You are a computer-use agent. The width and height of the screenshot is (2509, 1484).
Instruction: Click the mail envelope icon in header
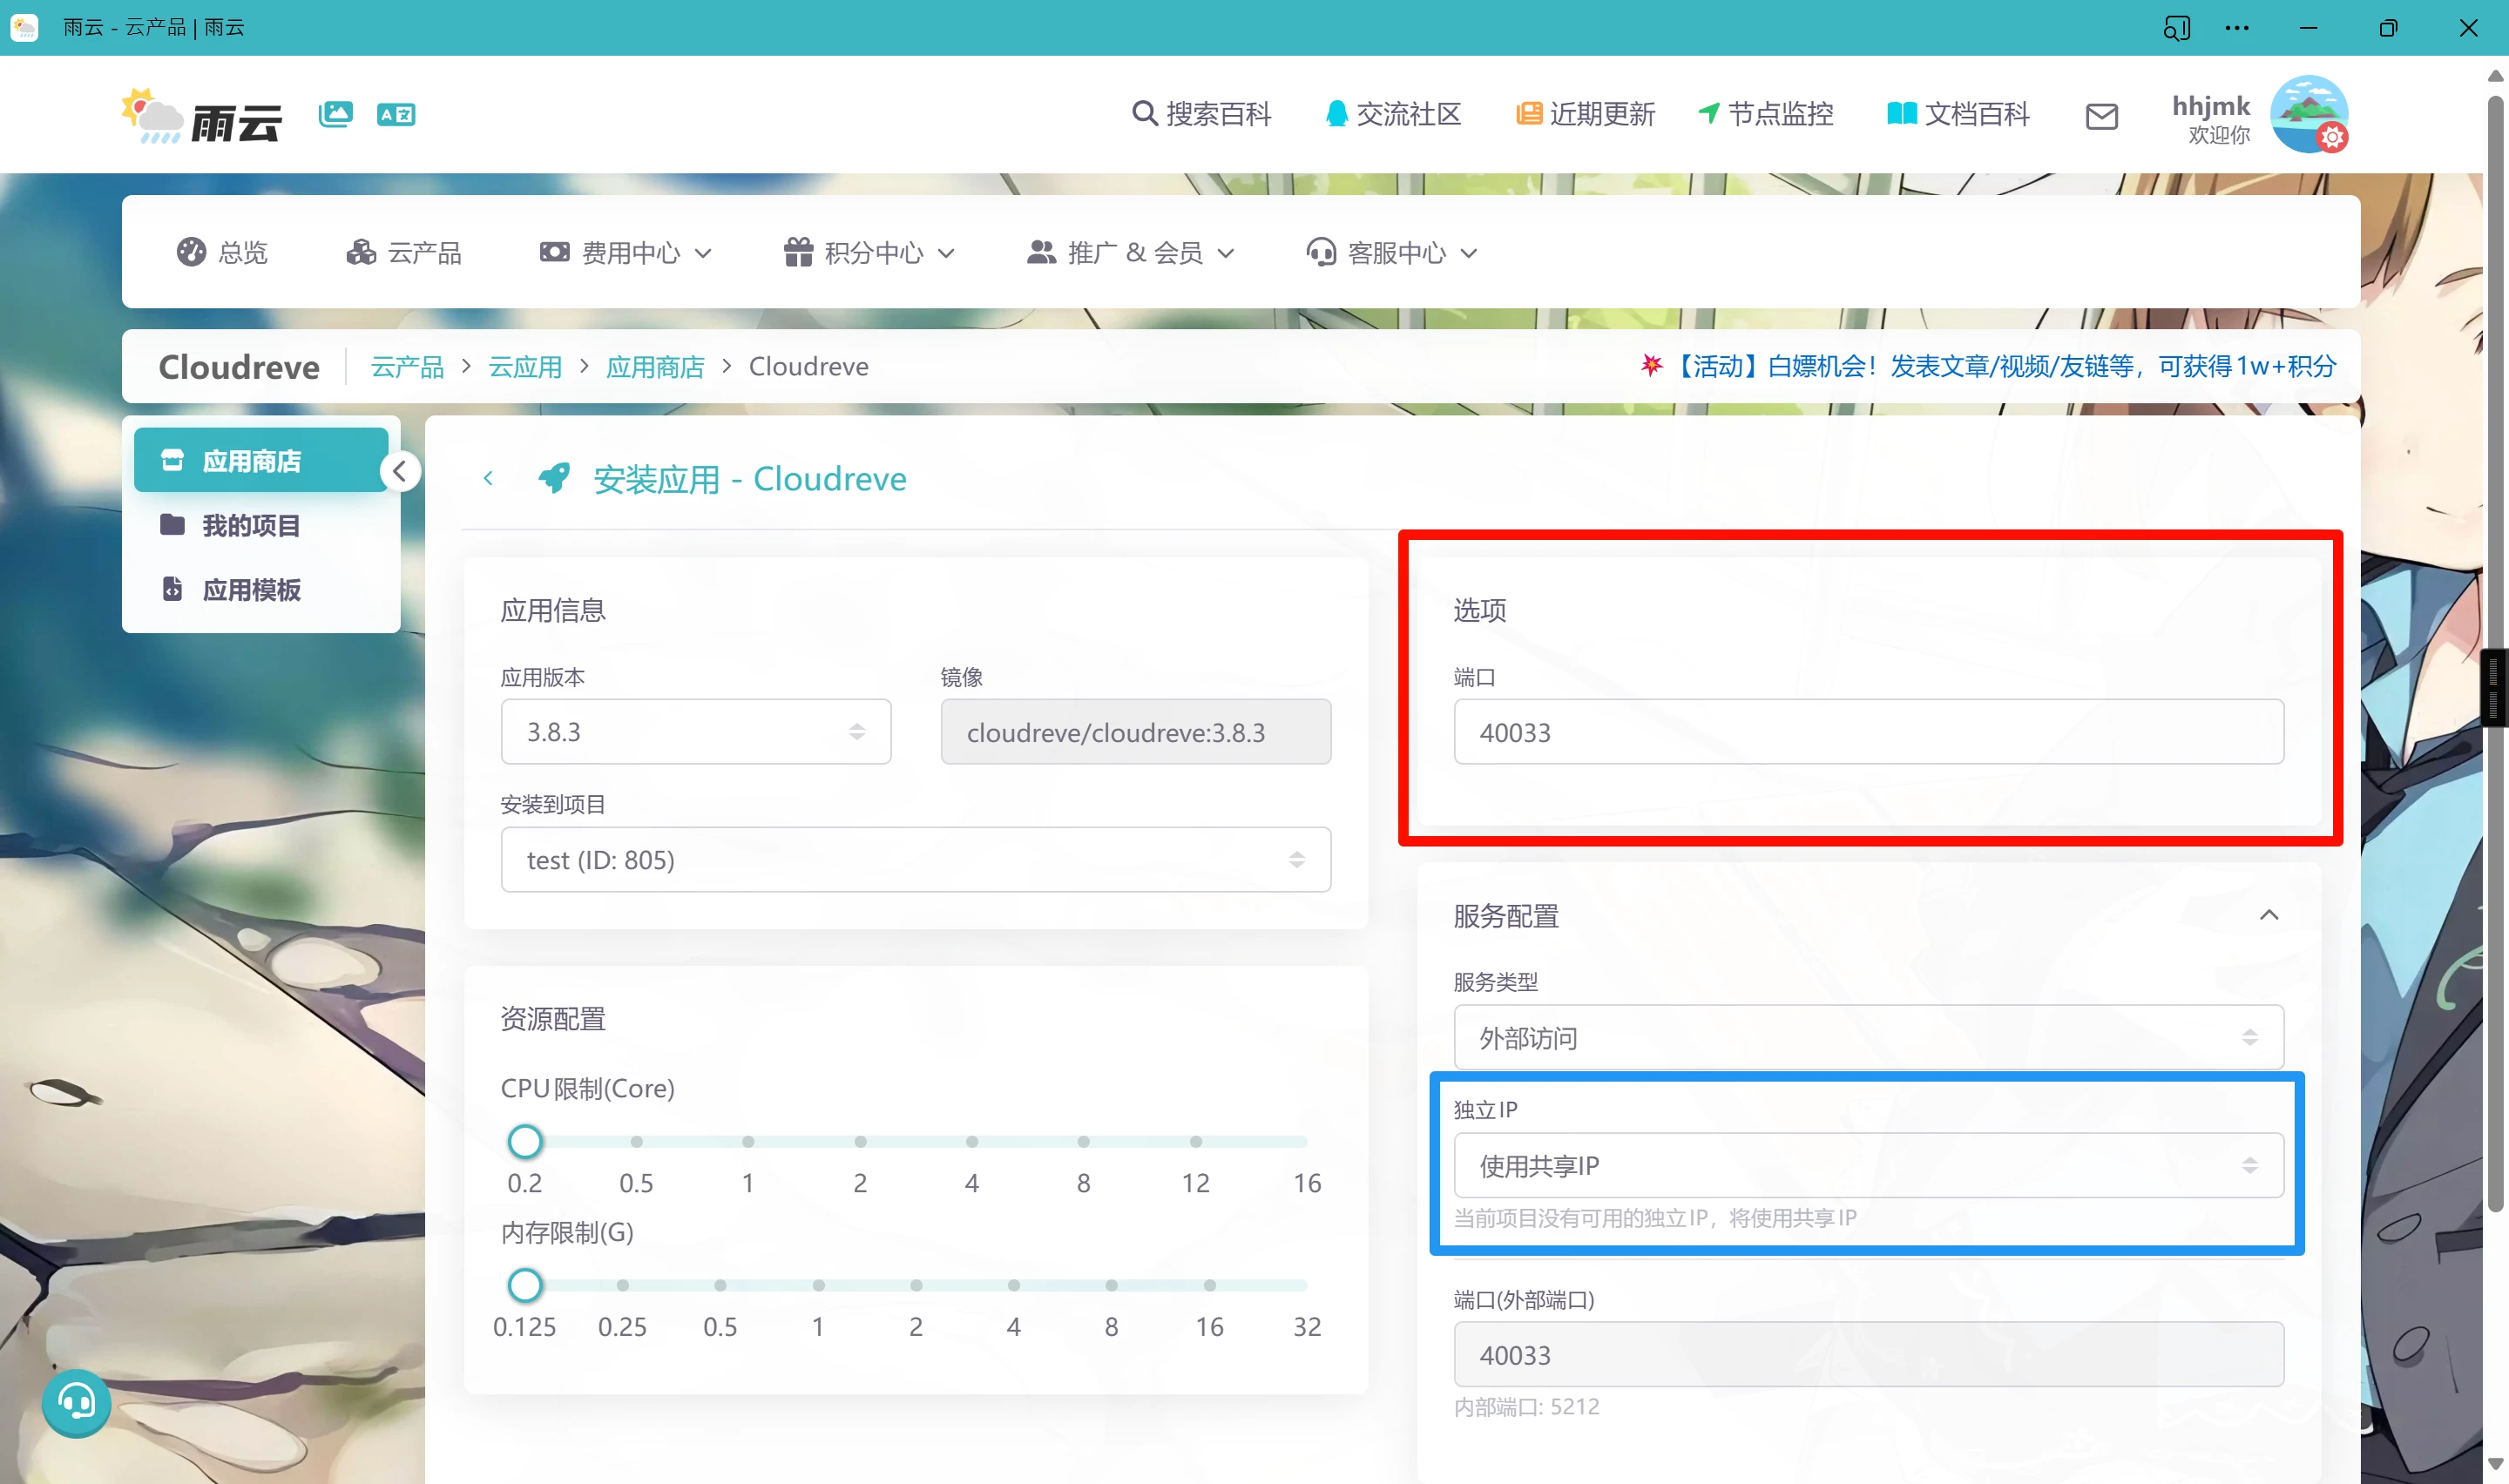(x=2101, y=116)
